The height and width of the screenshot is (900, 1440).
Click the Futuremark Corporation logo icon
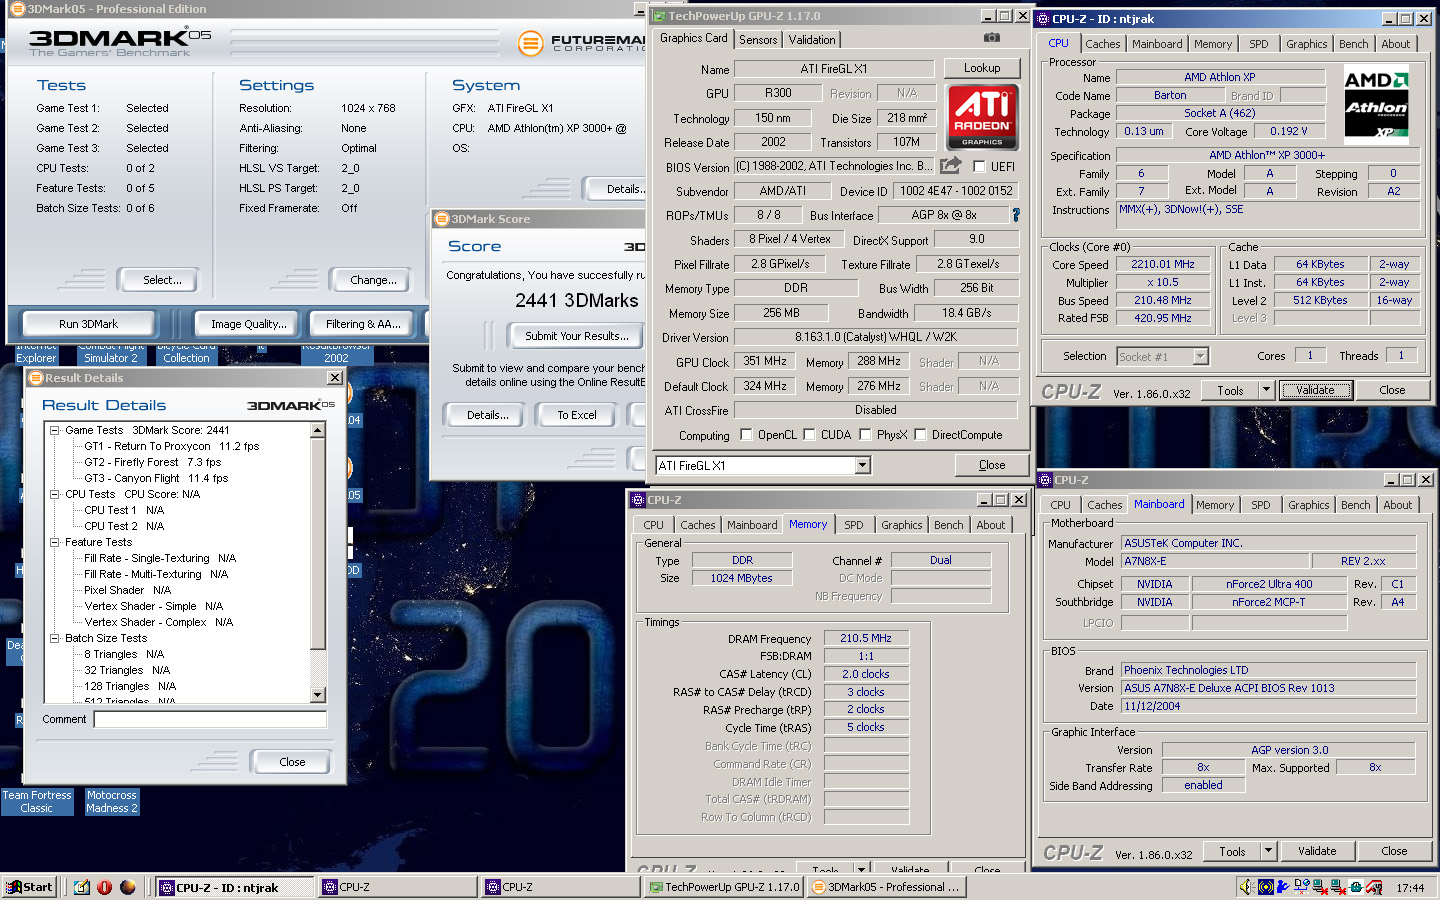point(531,43)
